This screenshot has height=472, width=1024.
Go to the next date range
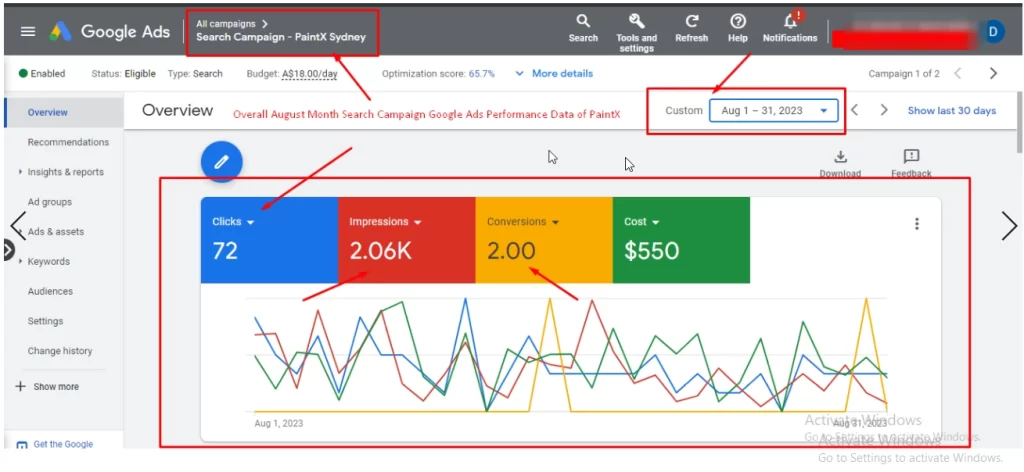click(884, 110)
